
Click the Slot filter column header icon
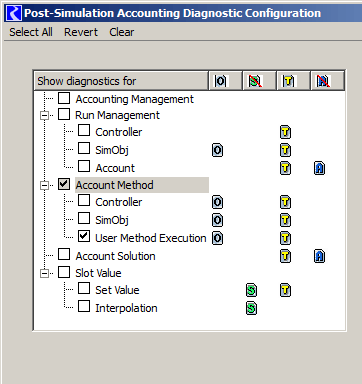tap(255, 81)
